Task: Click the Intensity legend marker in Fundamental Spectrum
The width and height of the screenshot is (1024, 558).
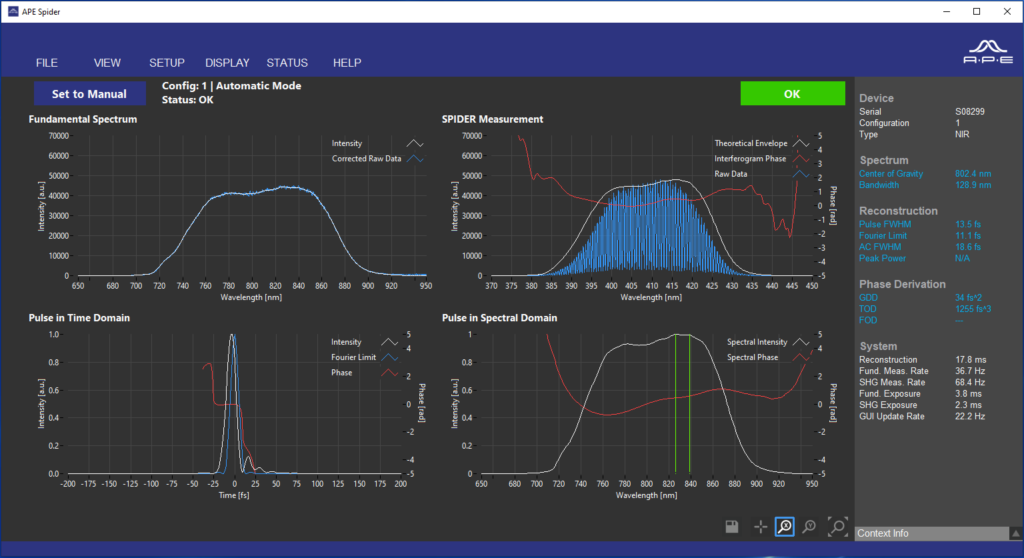Action: pyautogui.click(x=415, y=143)
